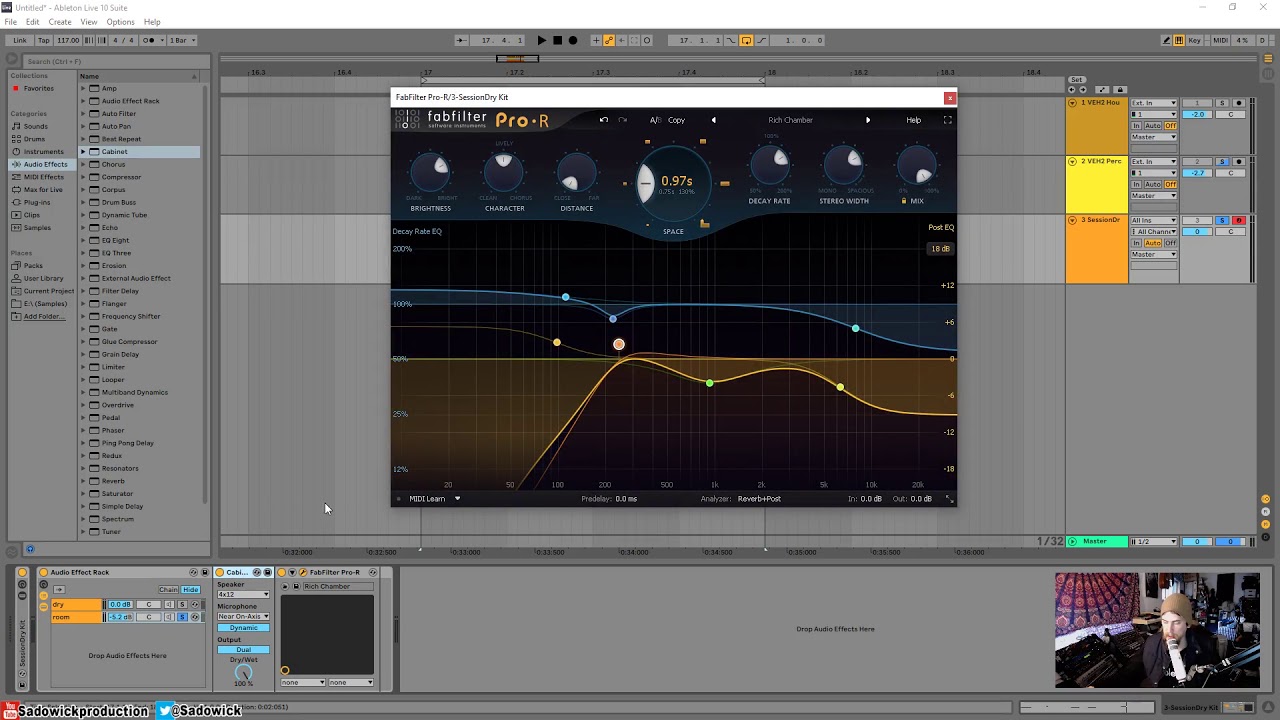Solo the 1 VEH2 Hou track
This screenshot has height=720, width=1280.
tap(1222, 103)
